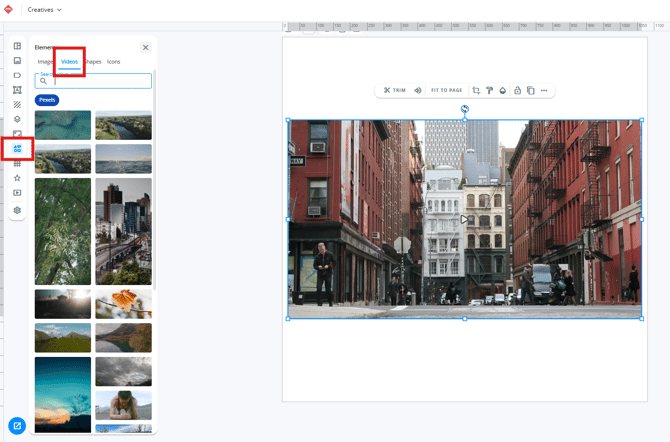
Task: Click the star favorites sidebar icon
Action: (17, 178)
